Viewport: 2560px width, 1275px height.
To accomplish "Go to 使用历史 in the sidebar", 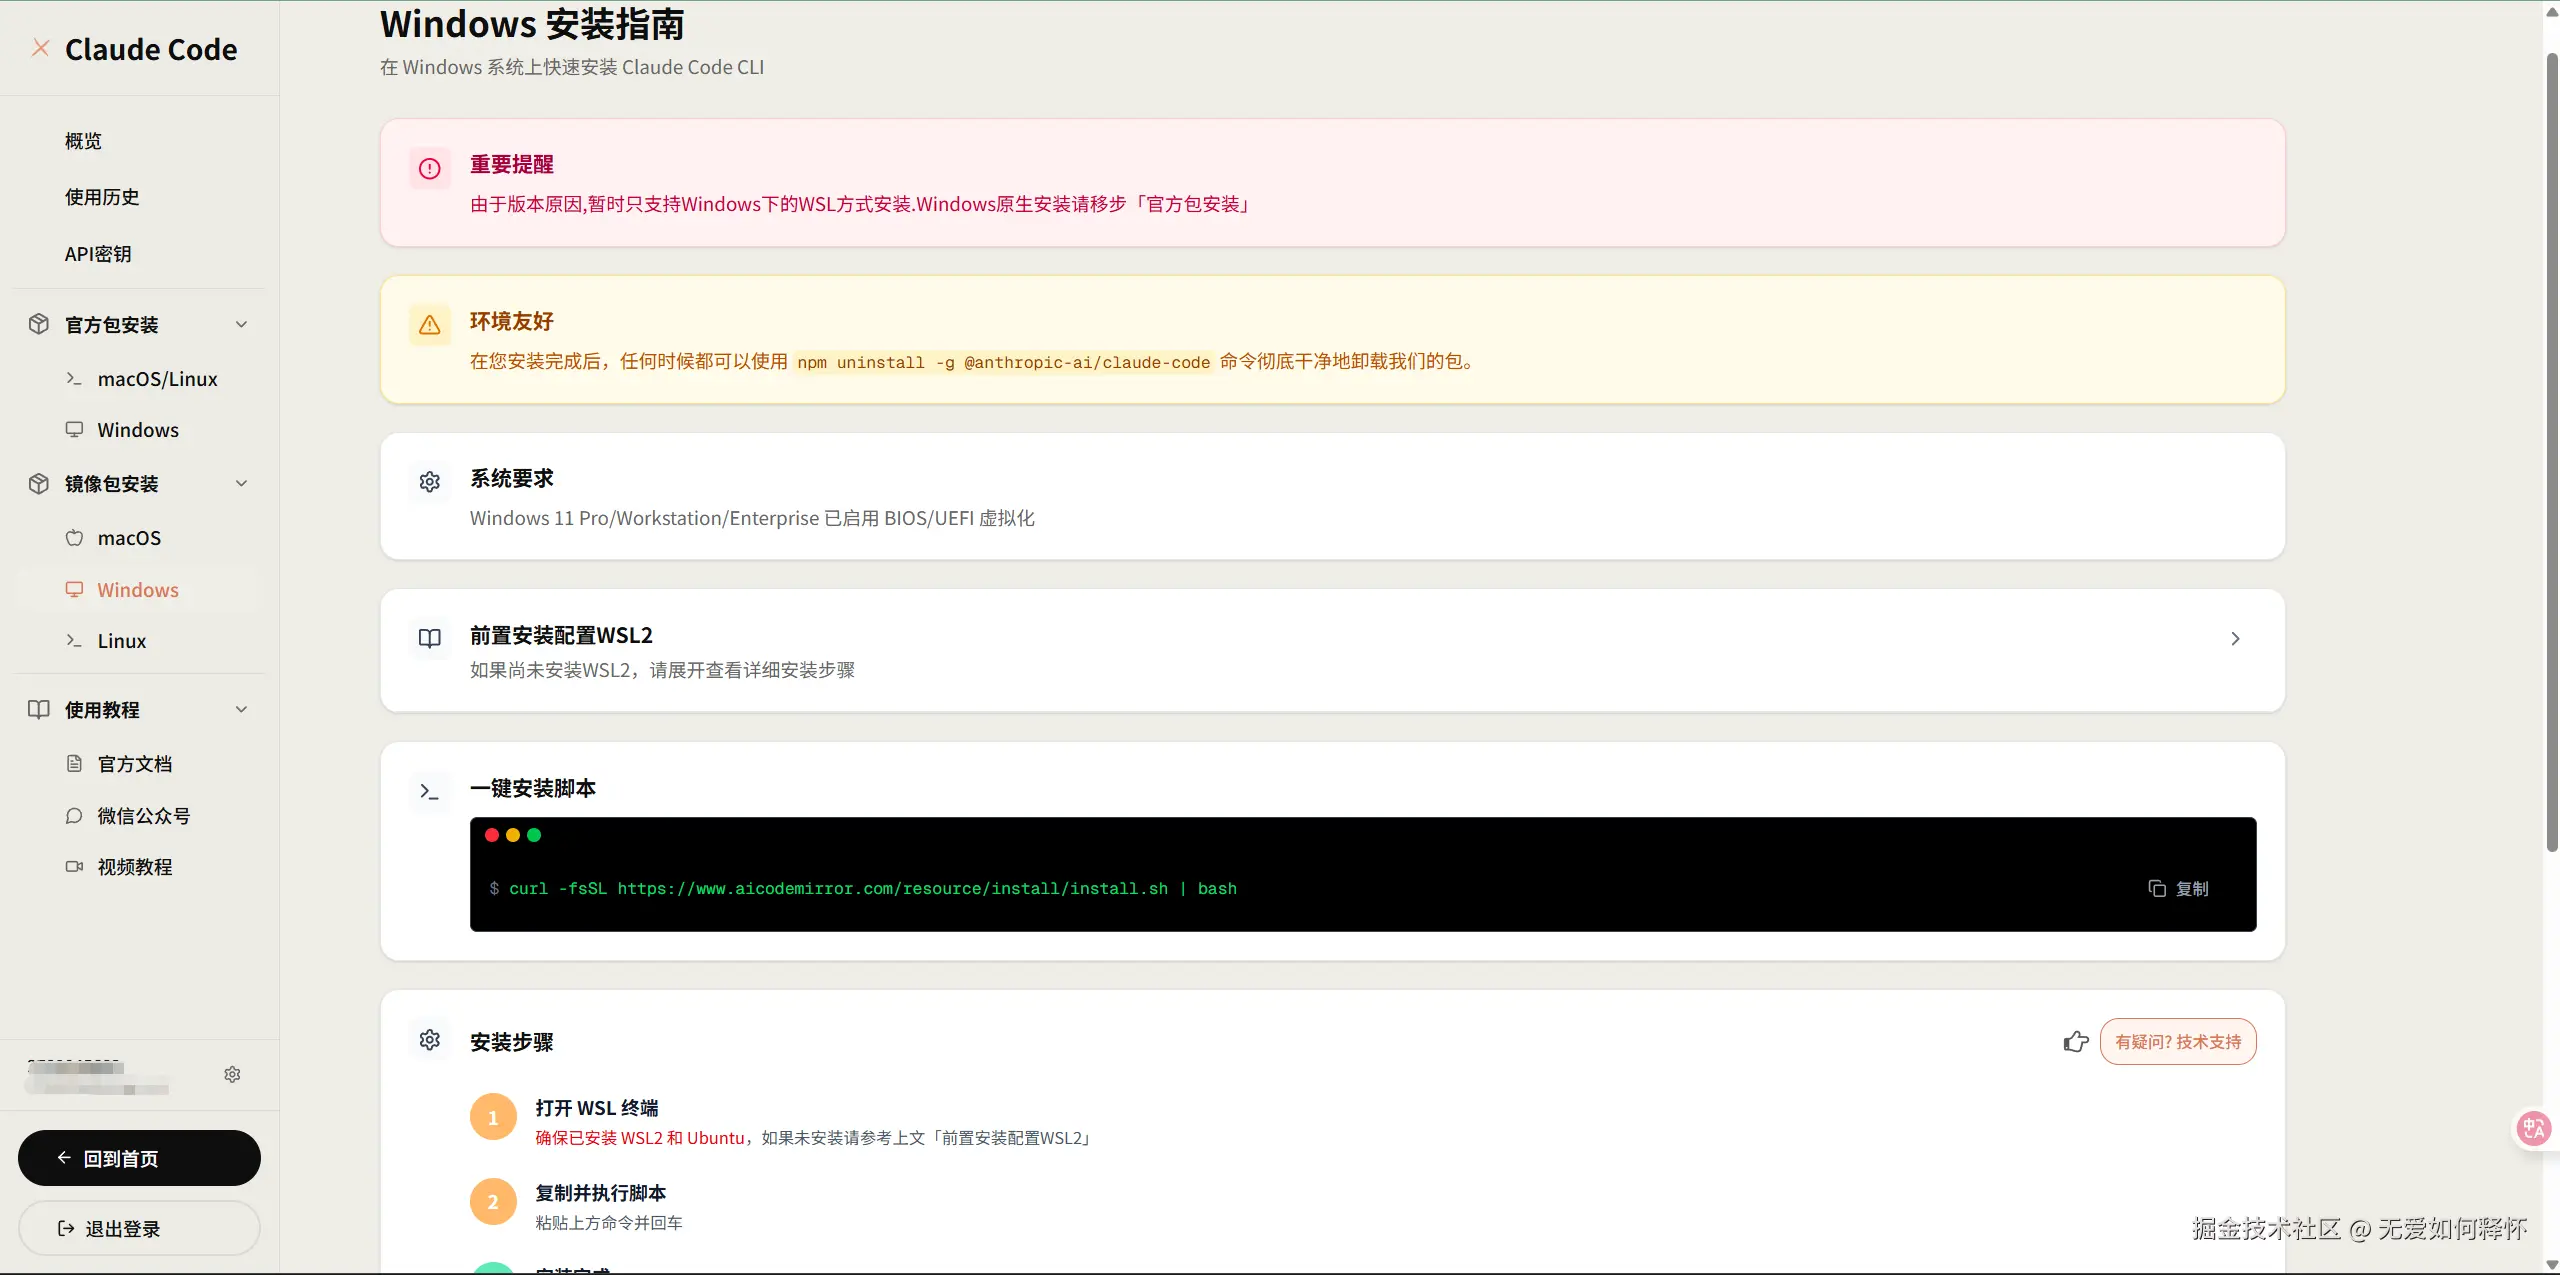I will pos(102,197).
